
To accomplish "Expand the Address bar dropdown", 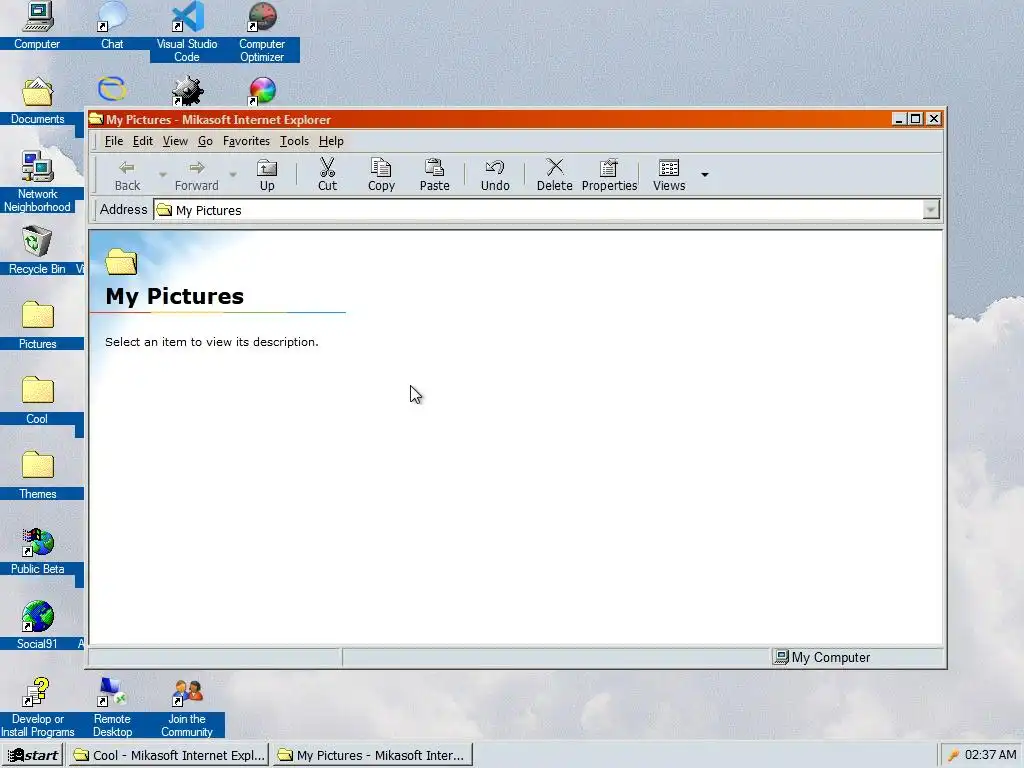I will coord(931,210).
